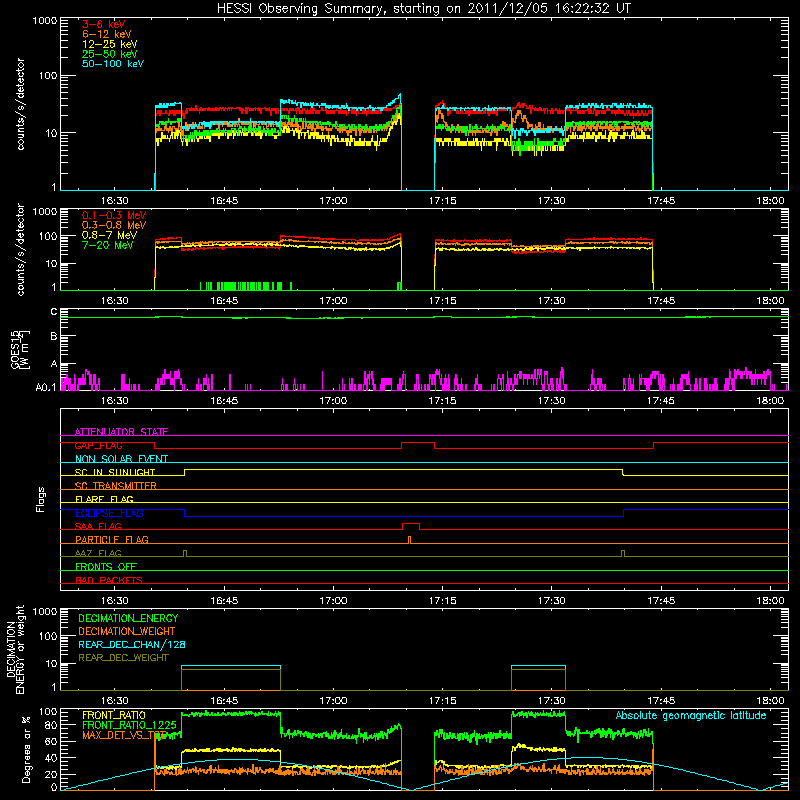Click the 17:00 tick label under the top keV plot
This screenshot has width=800, height=800.
[x=333, y=201]
